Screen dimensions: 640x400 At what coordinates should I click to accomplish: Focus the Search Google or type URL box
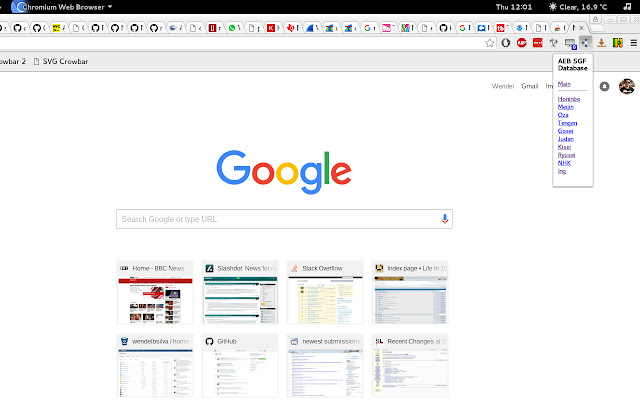coord(284,219)
